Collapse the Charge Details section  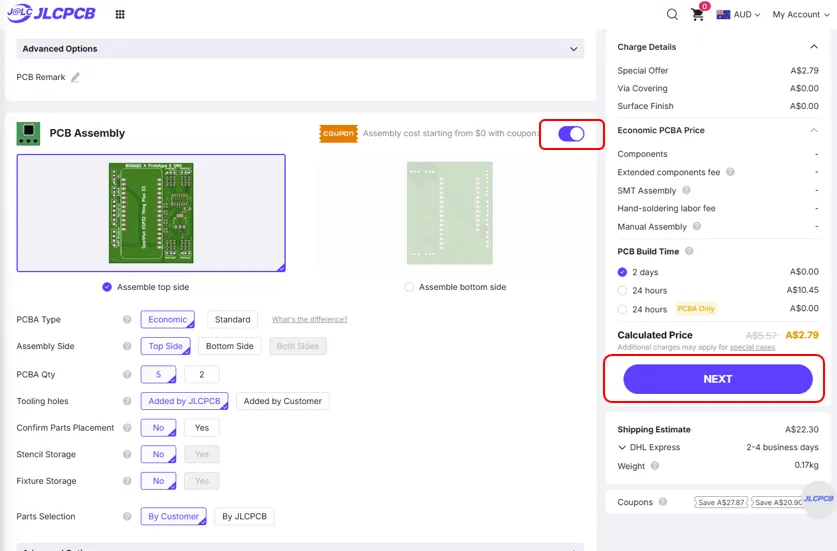click(814, 47)
